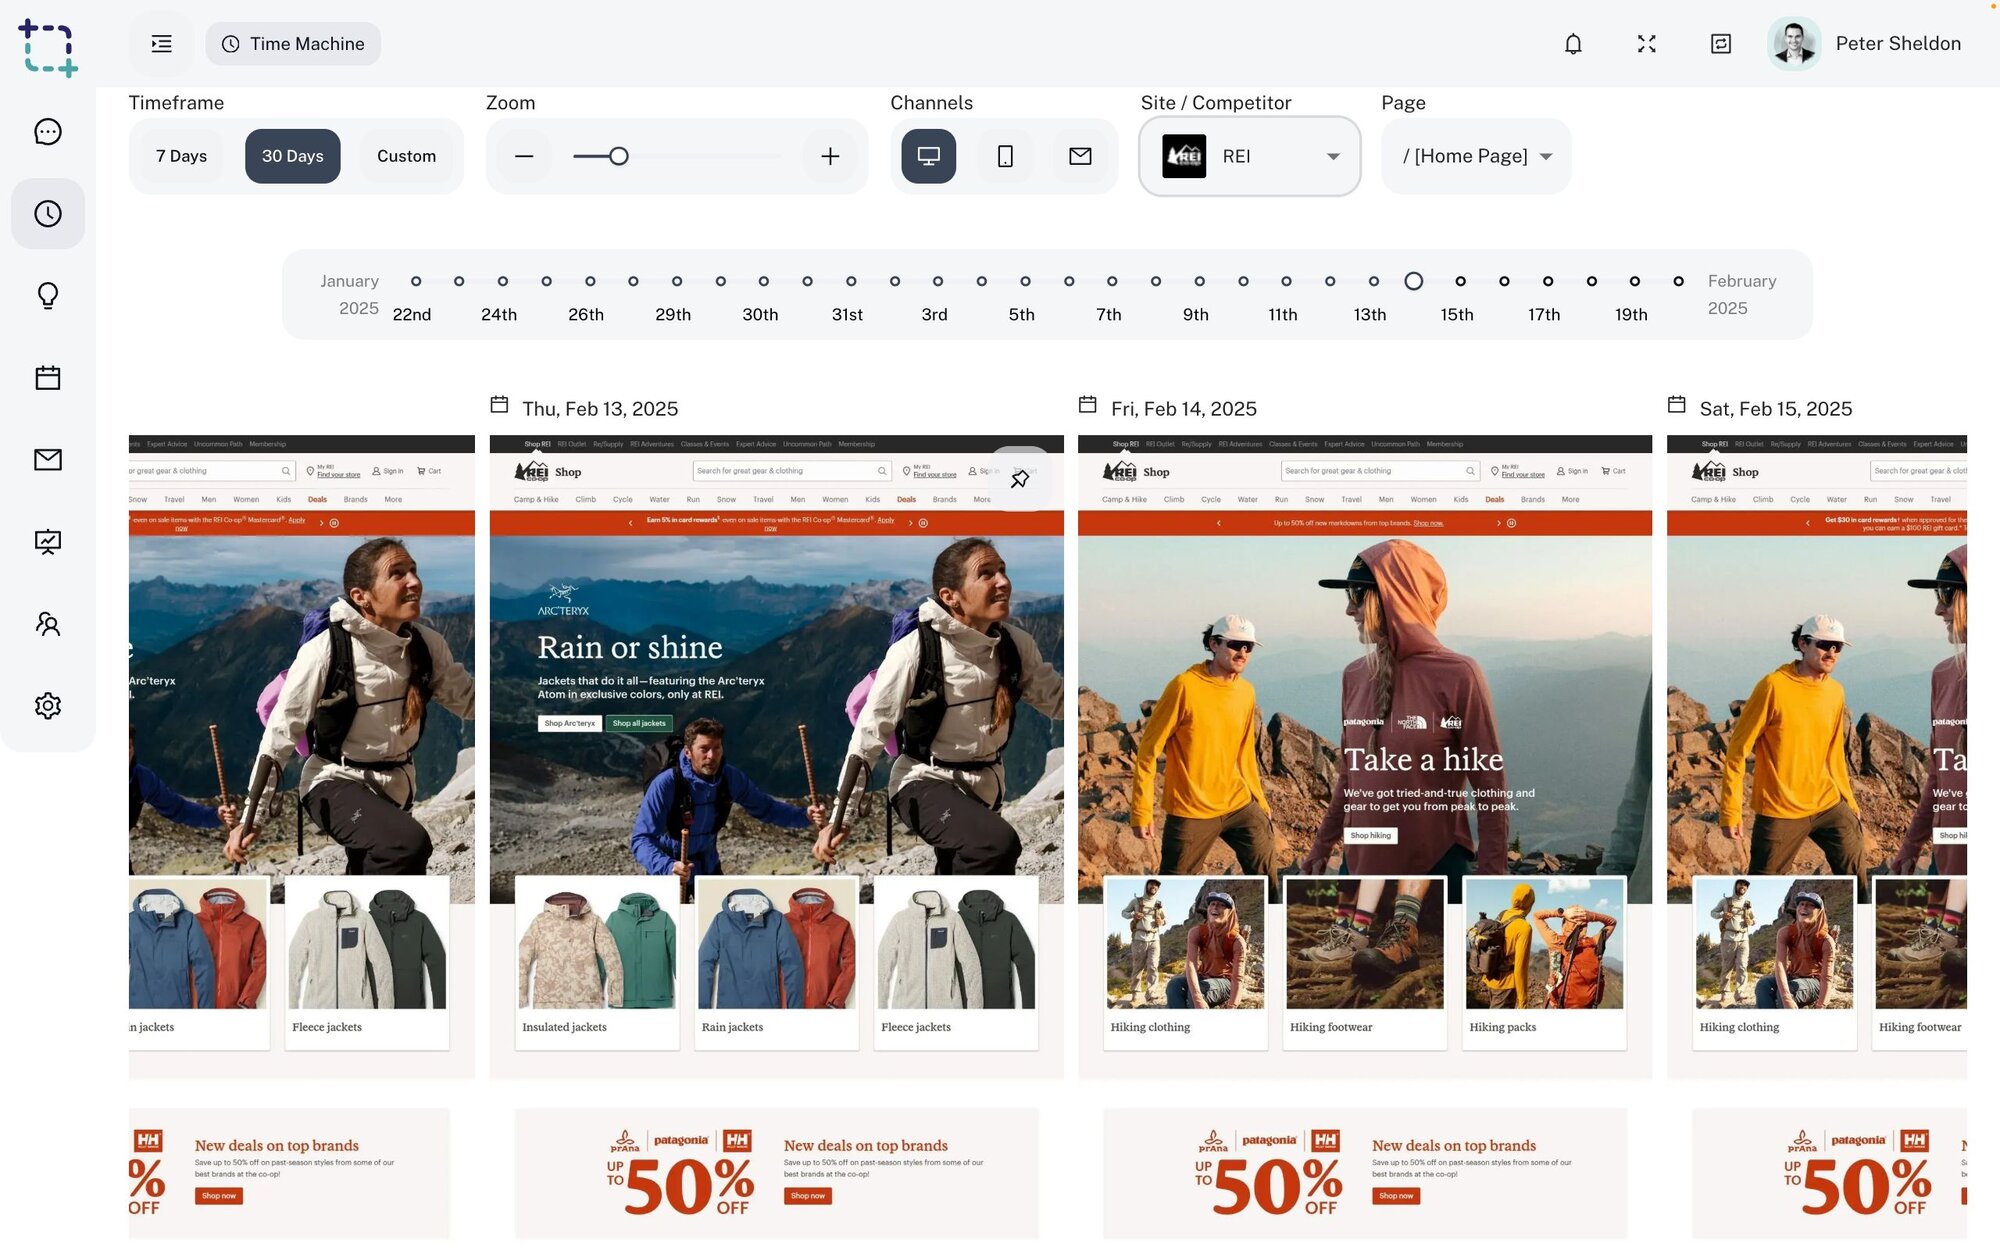
Task: Click Cart link in Feb 14 screenshot
Action: tap(1613, 471)
